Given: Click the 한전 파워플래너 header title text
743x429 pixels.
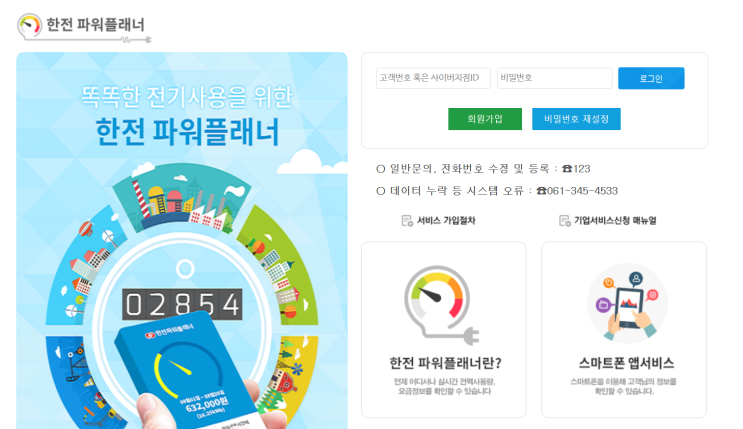Looking at the screenshot, I should (95, 24).
